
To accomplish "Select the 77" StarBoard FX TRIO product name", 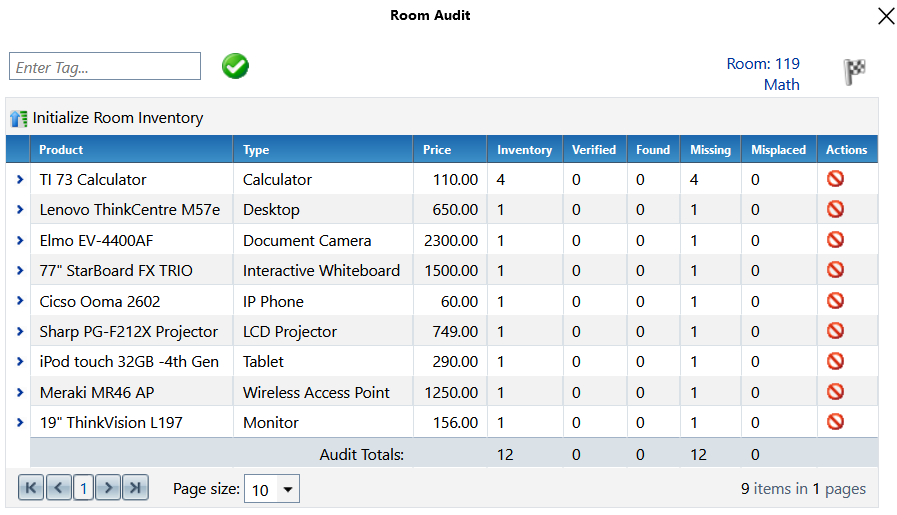I will 116,271.
